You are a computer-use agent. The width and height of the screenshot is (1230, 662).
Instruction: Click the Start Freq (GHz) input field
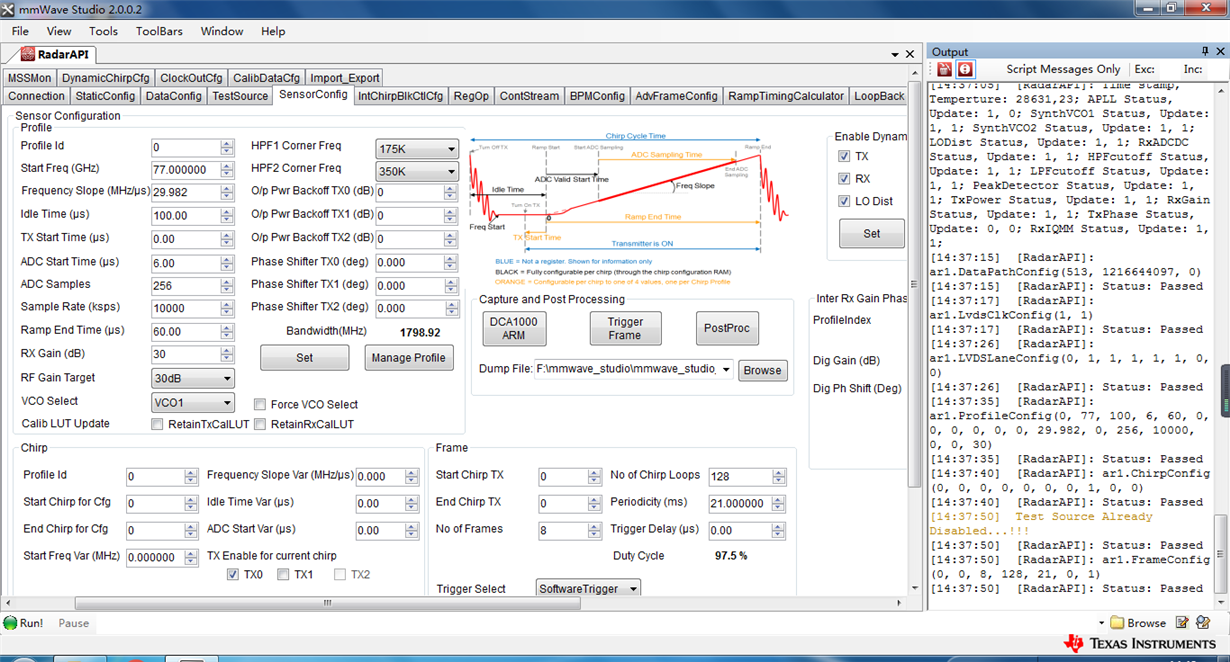[186, 170]
